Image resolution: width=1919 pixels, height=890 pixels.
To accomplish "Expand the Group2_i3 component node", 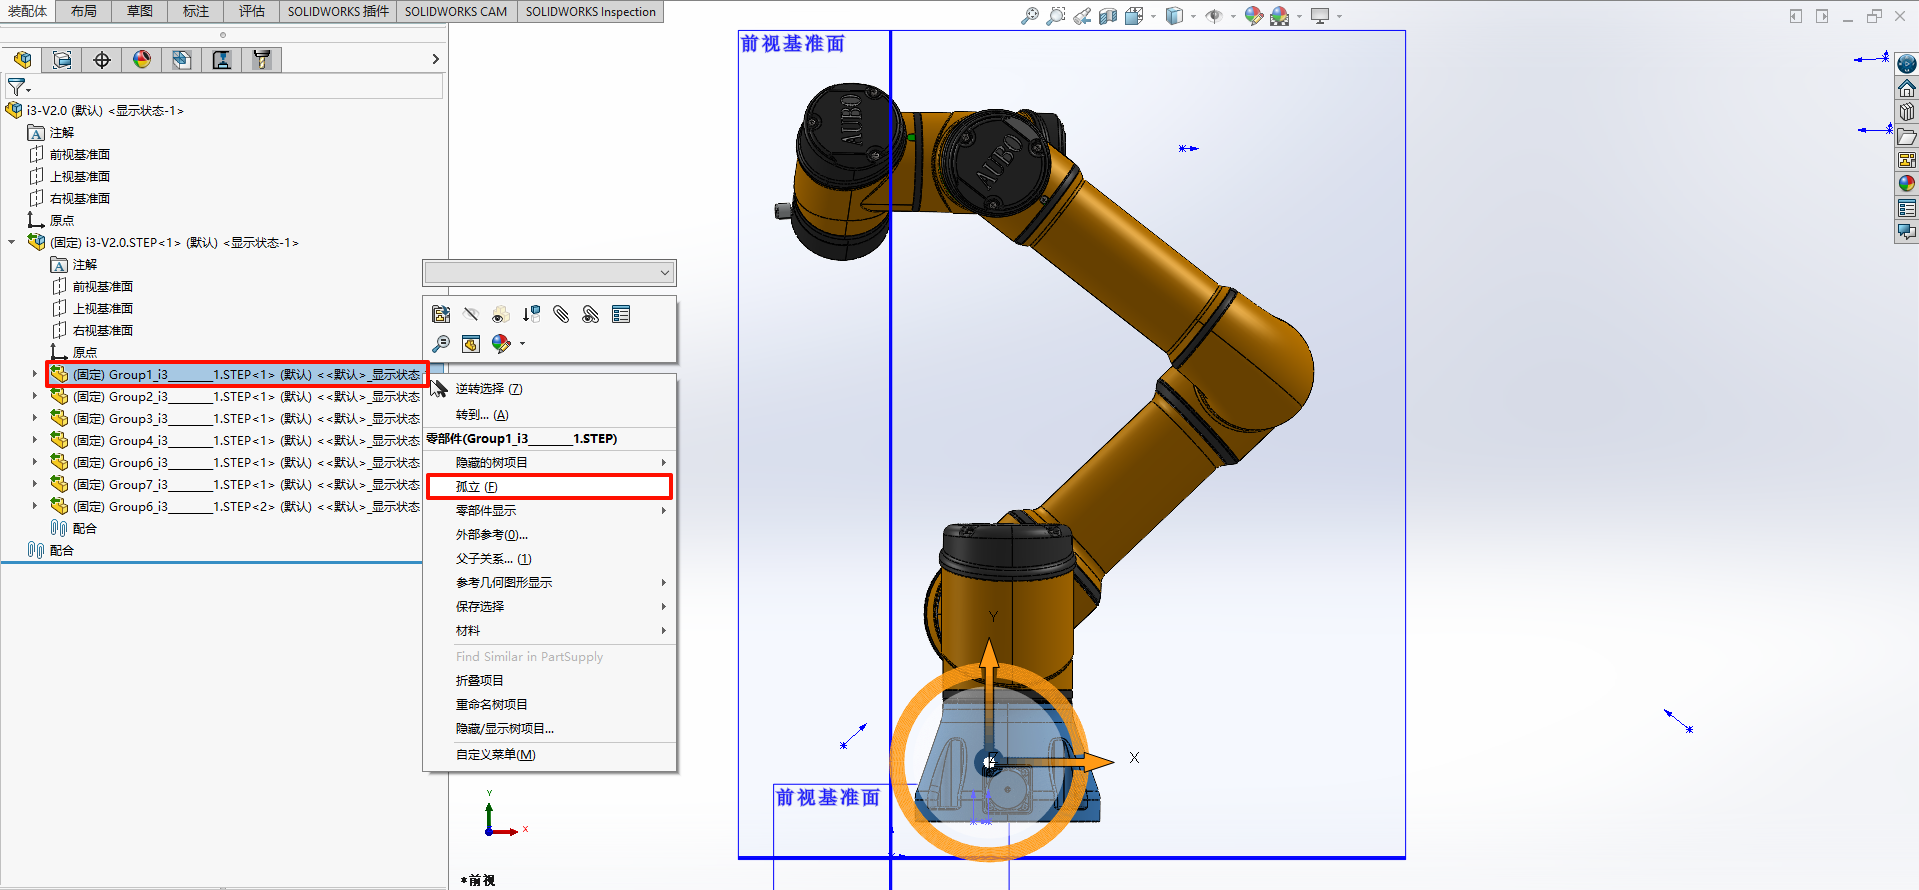I will (35, 396).
